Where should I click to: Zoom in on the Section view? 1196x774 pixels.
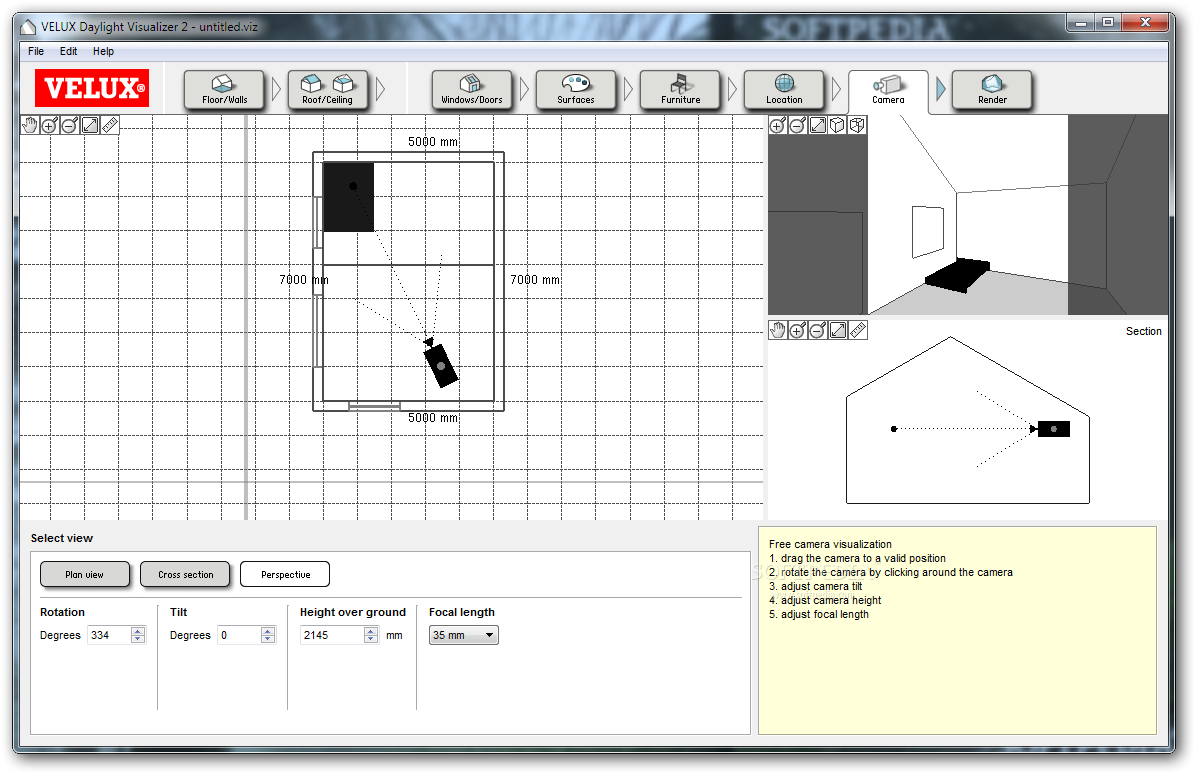point(797,330)
